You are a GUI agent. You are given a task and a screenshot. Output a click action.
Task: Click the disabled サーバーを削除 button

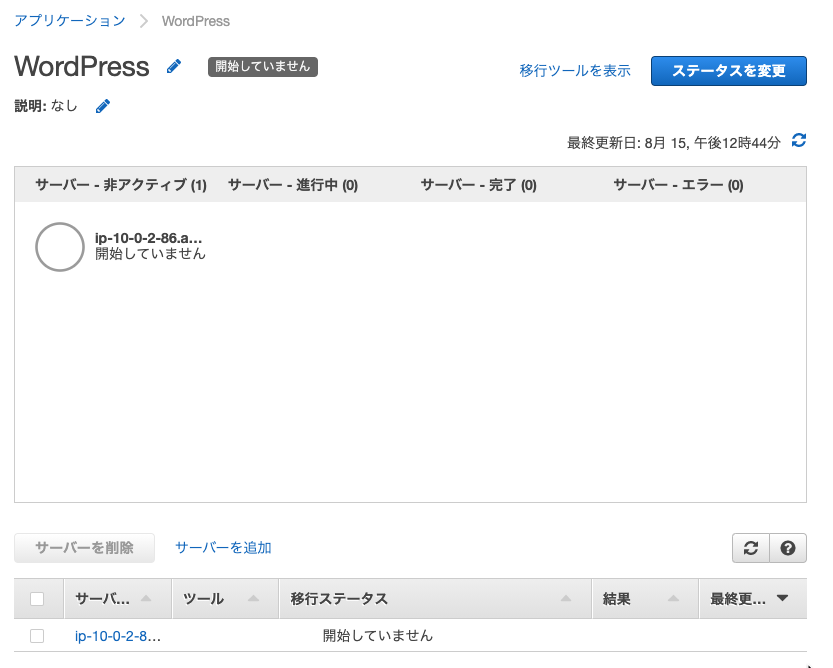tap(84, 548)
